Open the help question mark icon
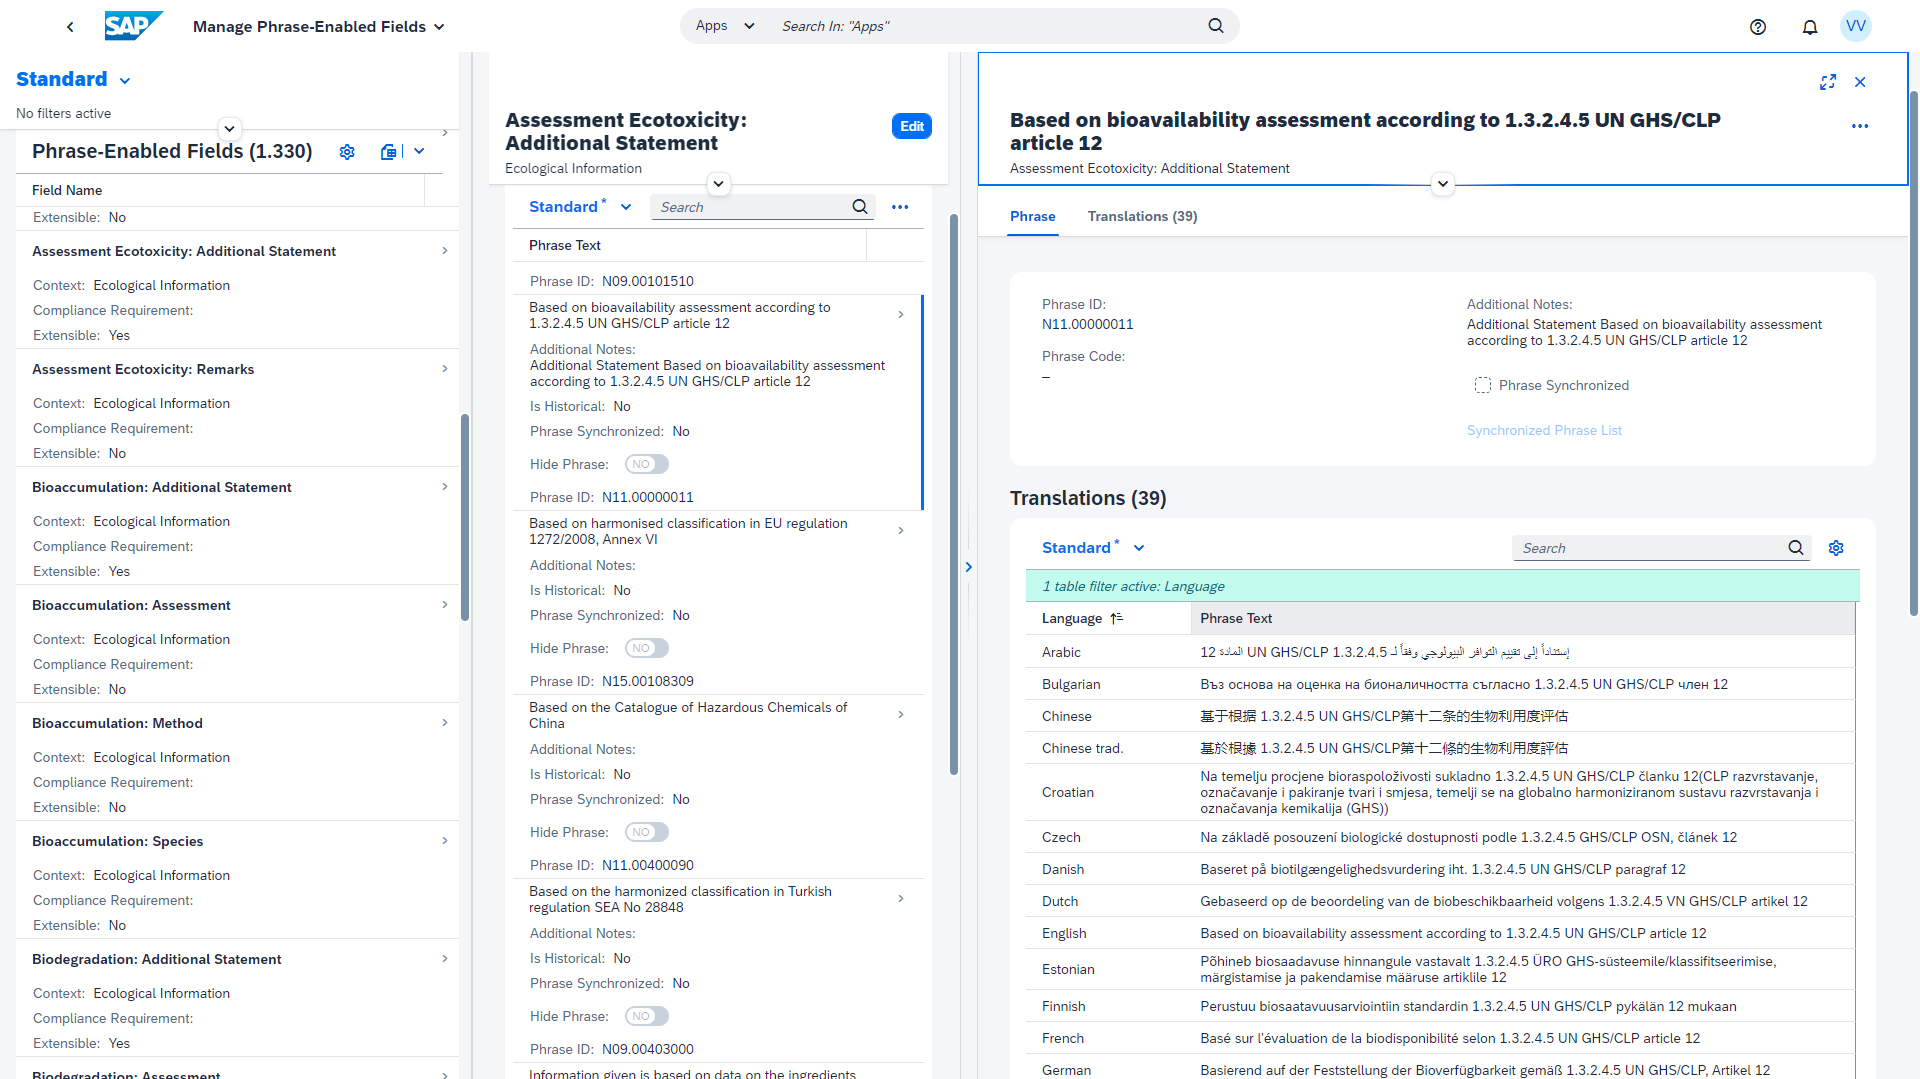The height and width of the screenshot is (1079, 1920). (1757, 27)
